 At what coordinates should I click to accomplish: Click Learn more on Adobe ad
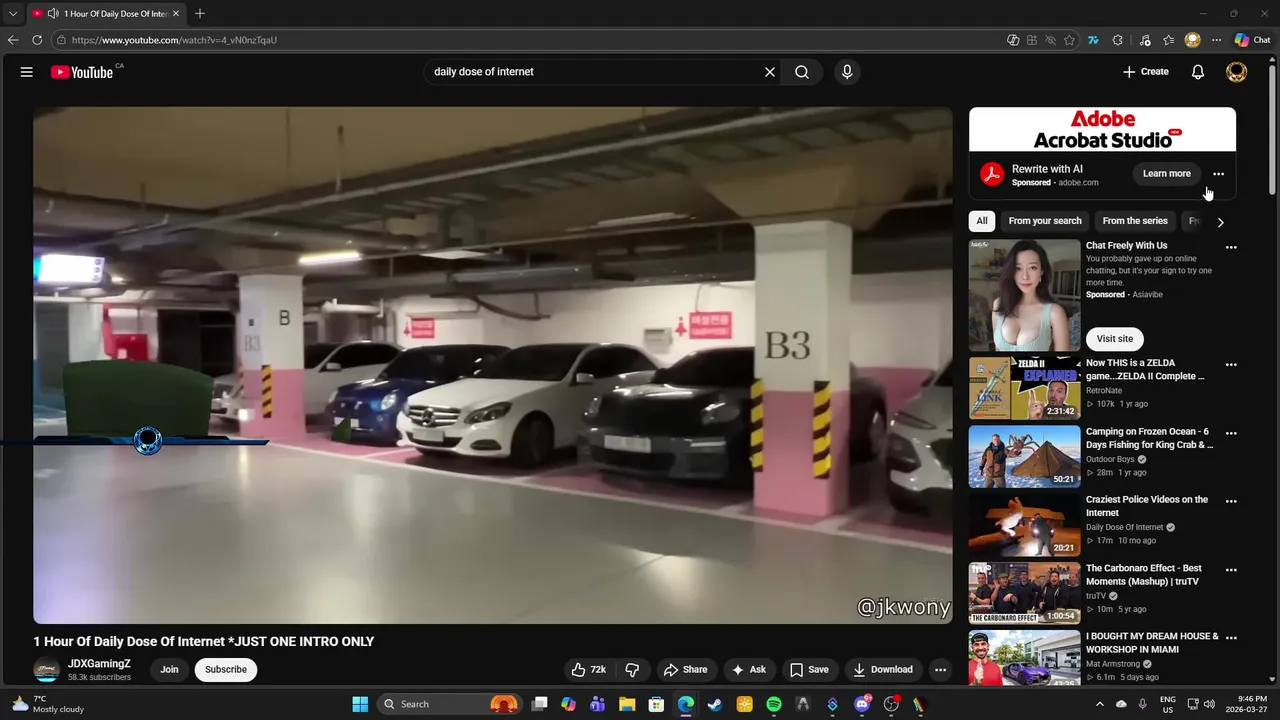click(1167, 174)
